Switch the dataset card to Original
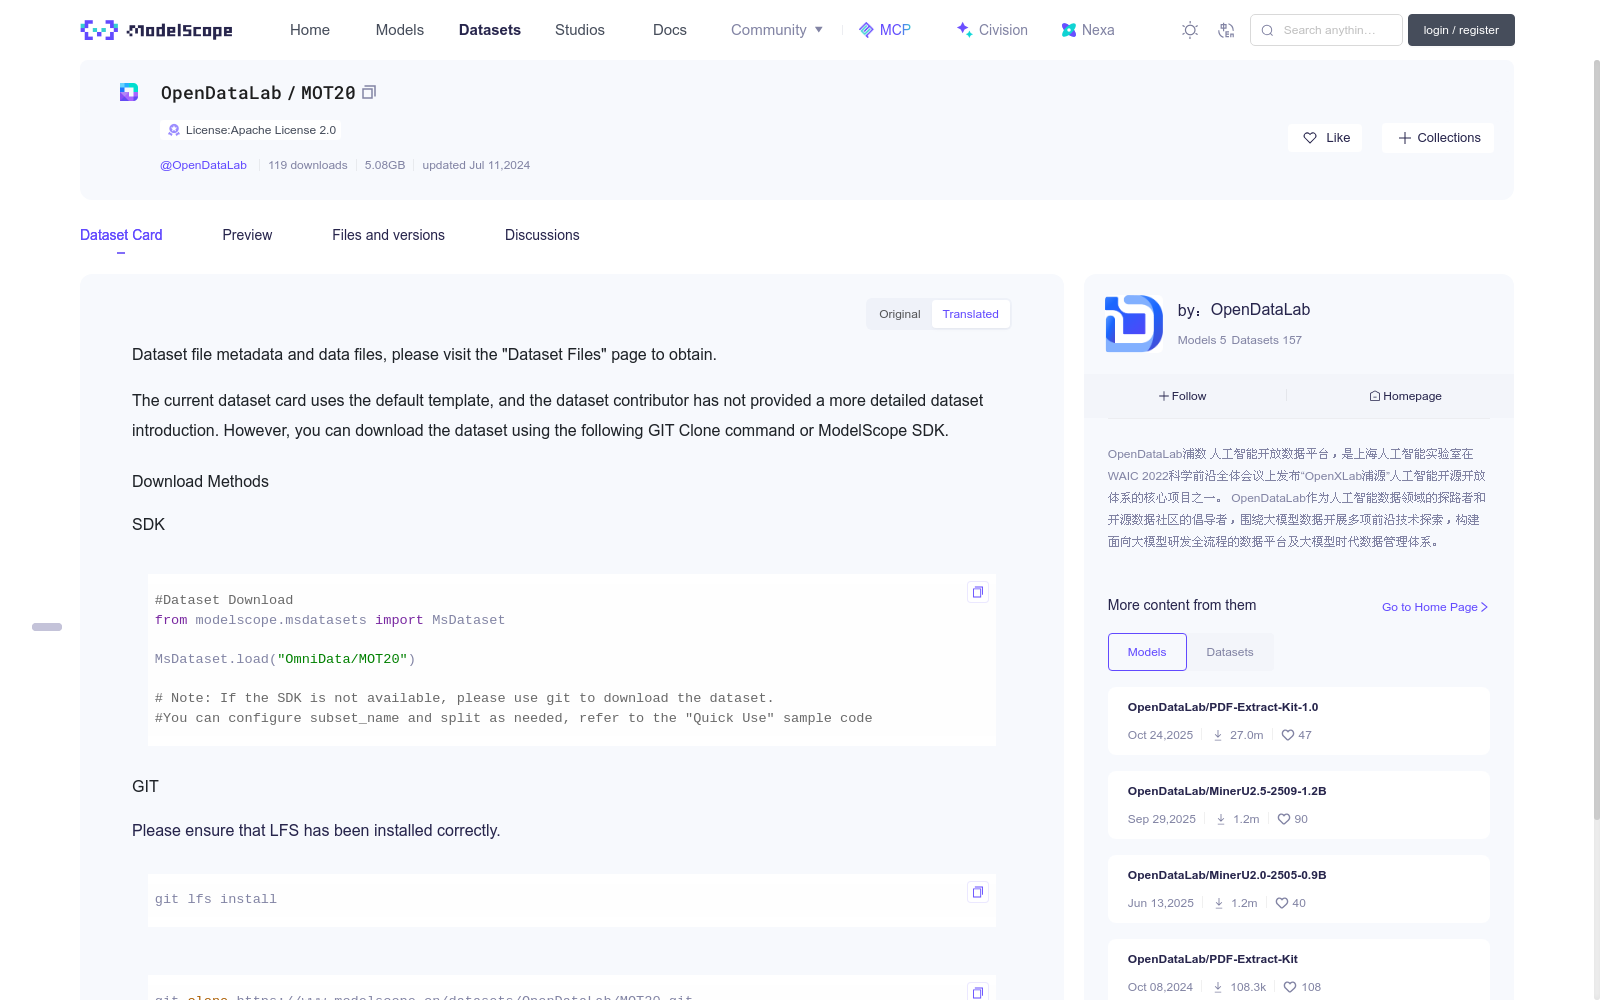The width and height of the screenshot is (1600, 1000). (x=900, y=314)
